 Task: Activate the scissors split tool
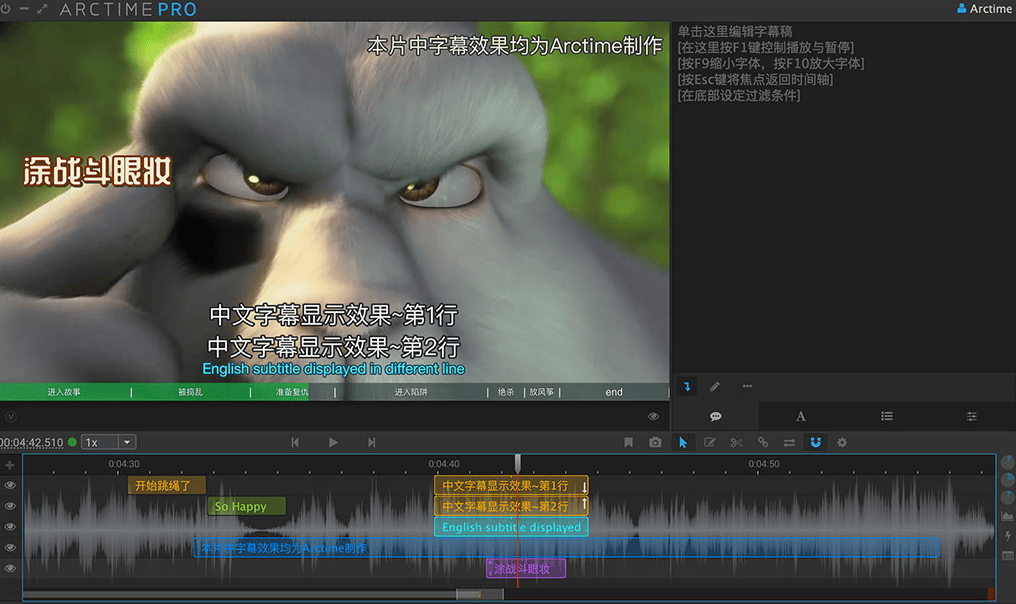click(737, 442)
